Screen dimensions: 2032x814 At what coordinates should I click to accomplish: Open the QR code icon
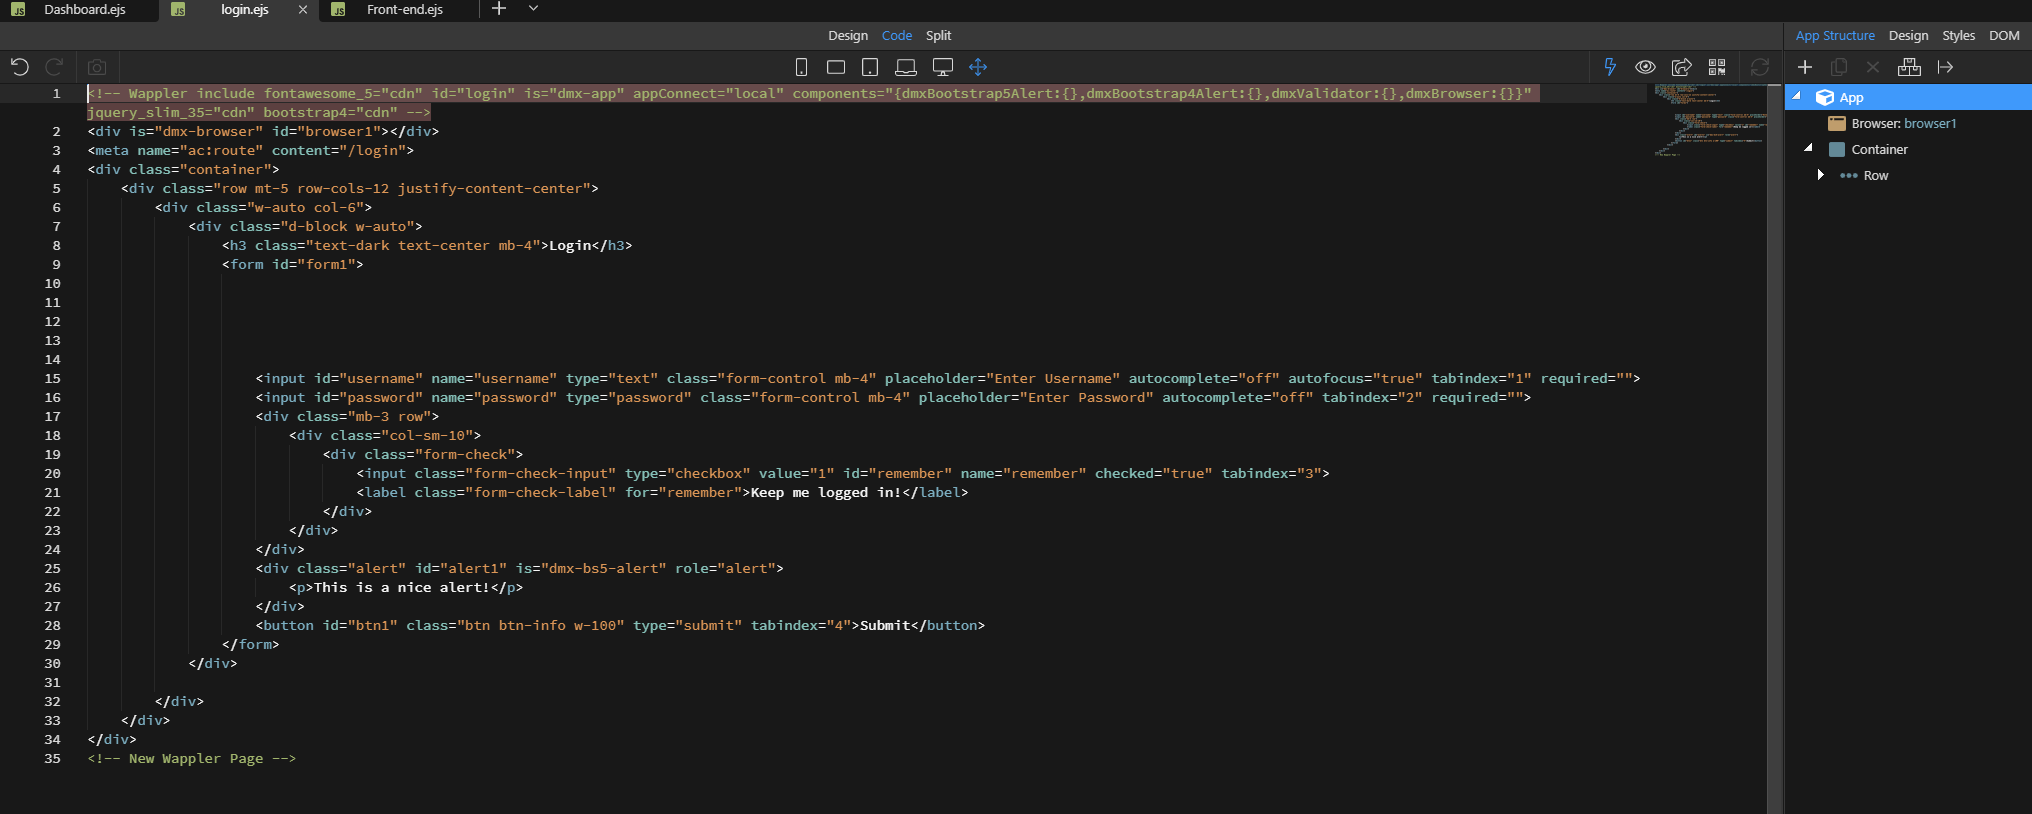pos(1717,67)
